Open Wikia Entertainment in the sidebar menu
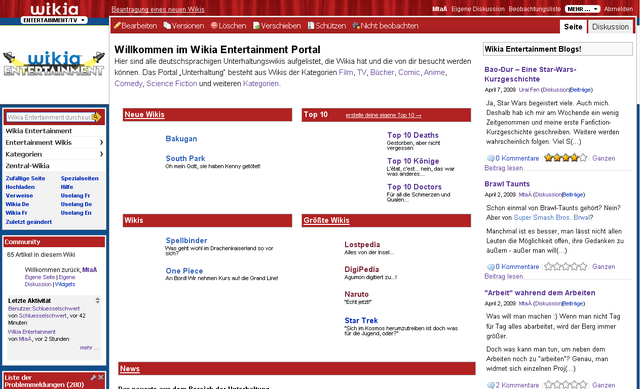640x389 pixels. tap(39, 131)
